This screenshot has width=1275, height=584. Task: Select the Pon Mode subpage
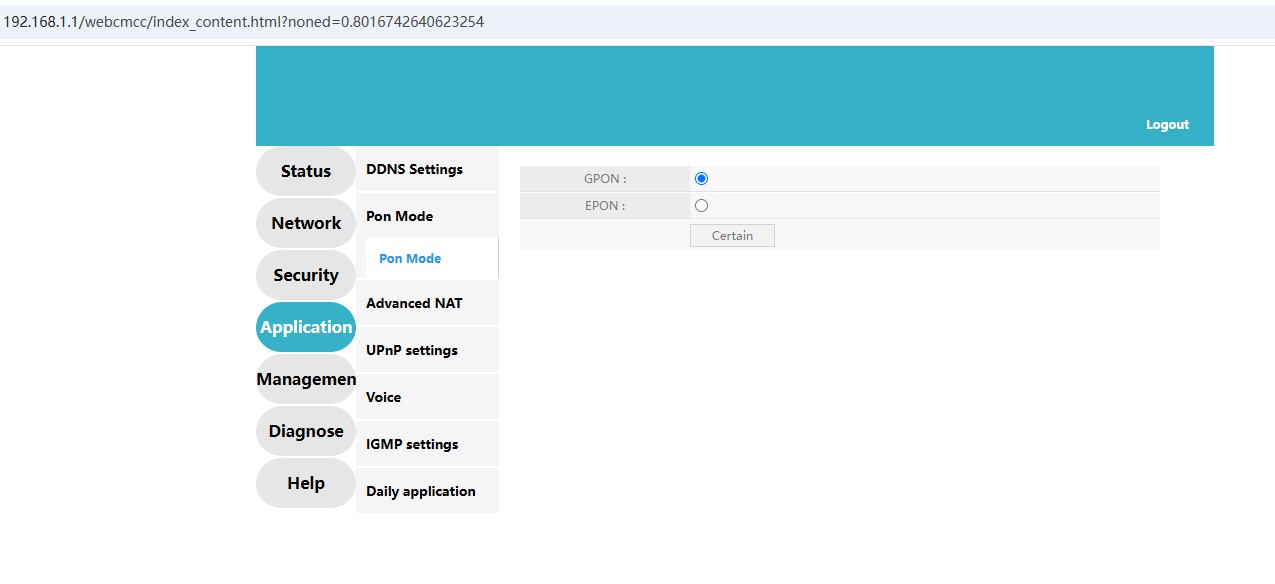(409, 258)
